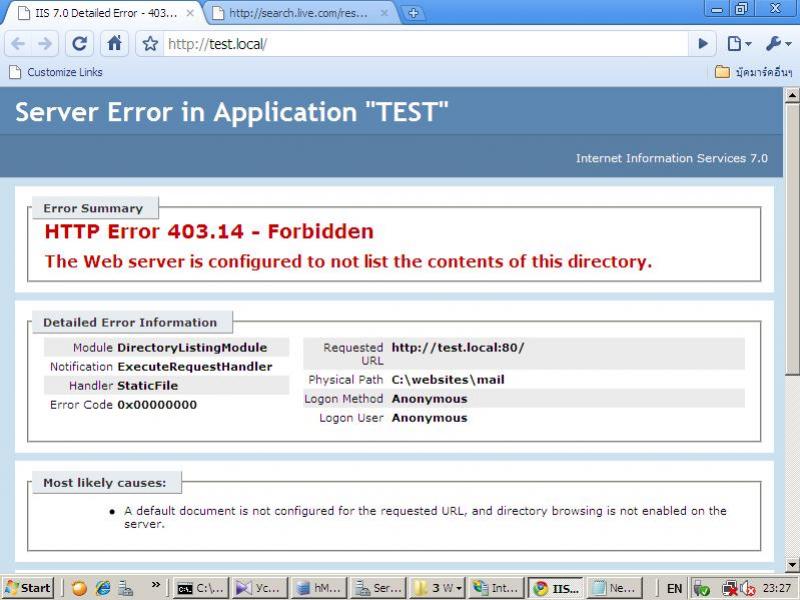
Task: Expand quick launch overflow chevron
Action: 156,585
